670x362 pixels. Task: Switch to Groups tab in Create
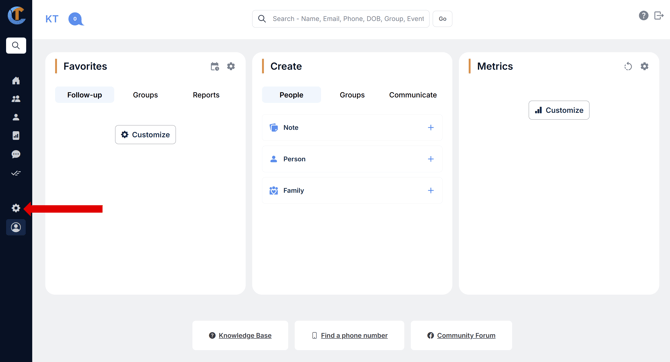[x=352, y=95]
